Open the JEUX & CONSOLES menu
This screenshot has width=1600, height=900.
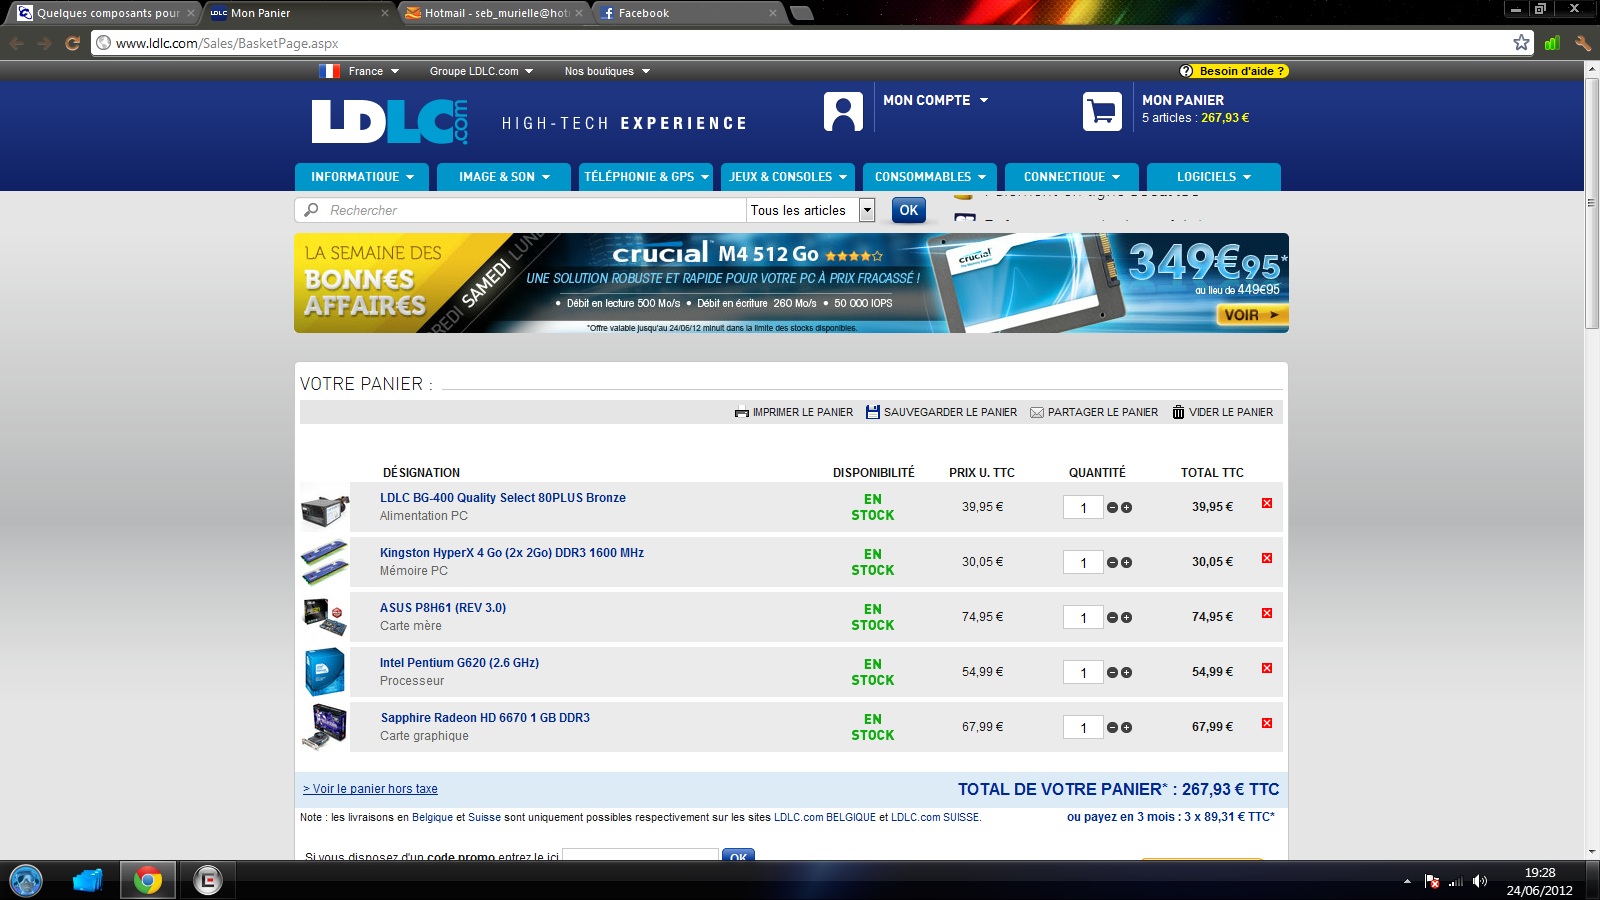click(787, 177)
